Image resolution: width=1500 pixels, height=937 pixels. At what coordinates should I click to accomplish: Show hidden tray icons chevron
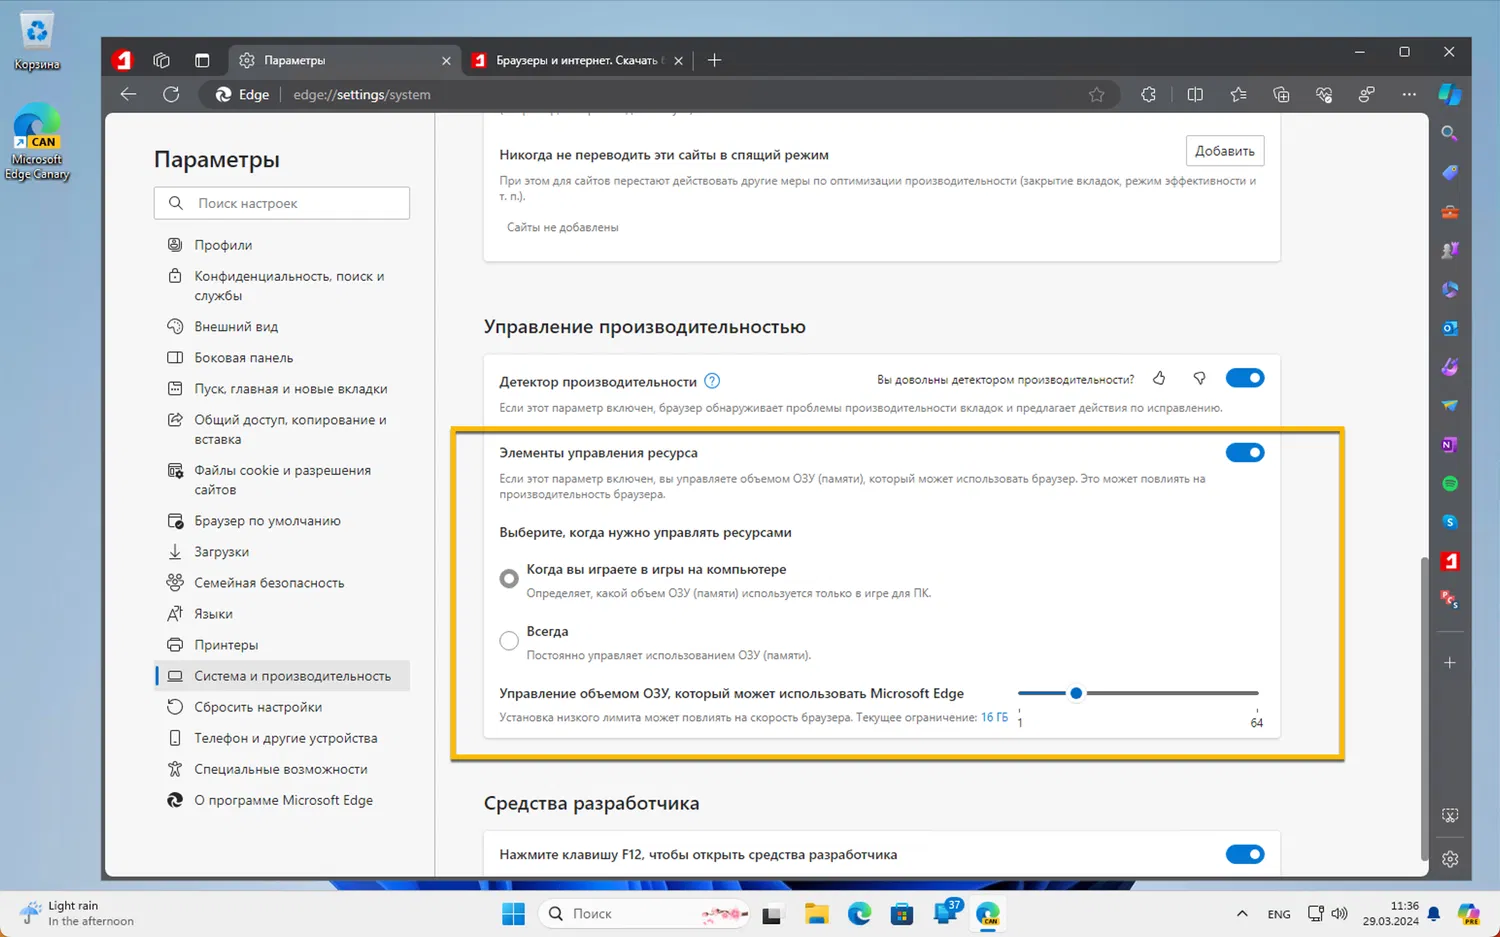1242,914
